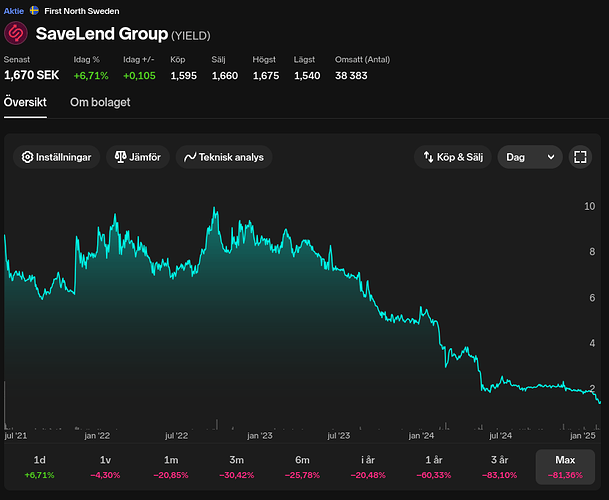Image resolution: width=609 pixels, height=500 pixels.
Task: Select the i år time range
Action: click(368, 467)
